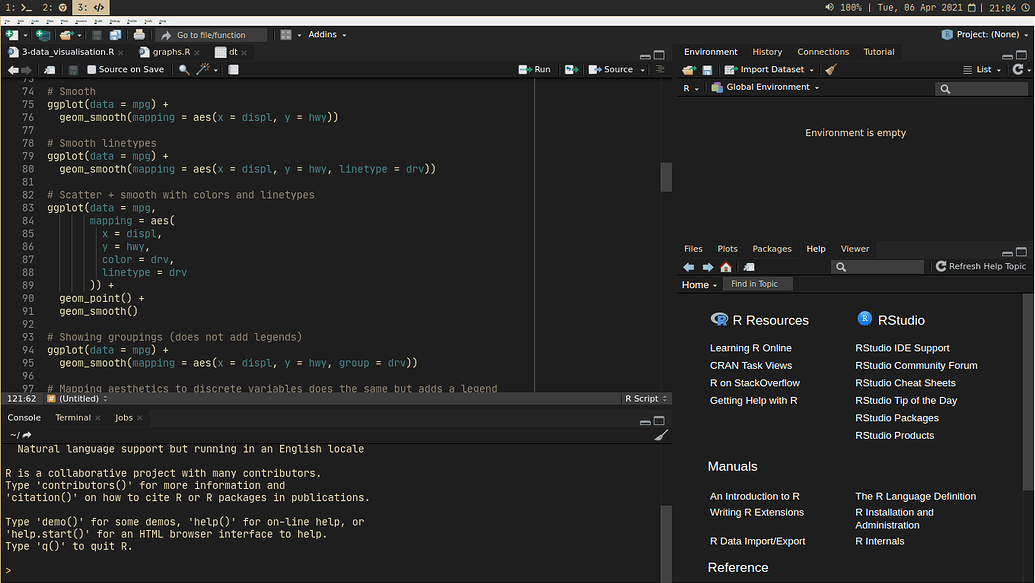
Task: Load a workspace using the folder icon
Action: (x=689, y=70)
